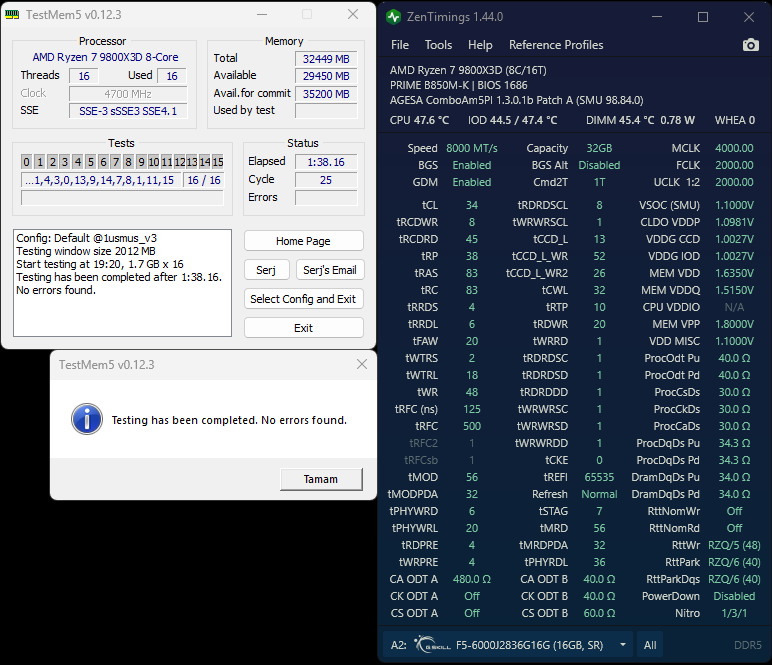Click the VSOC (SMU) 1.1000V value
This screenshot has height=665, width=772.
point(734,205)
